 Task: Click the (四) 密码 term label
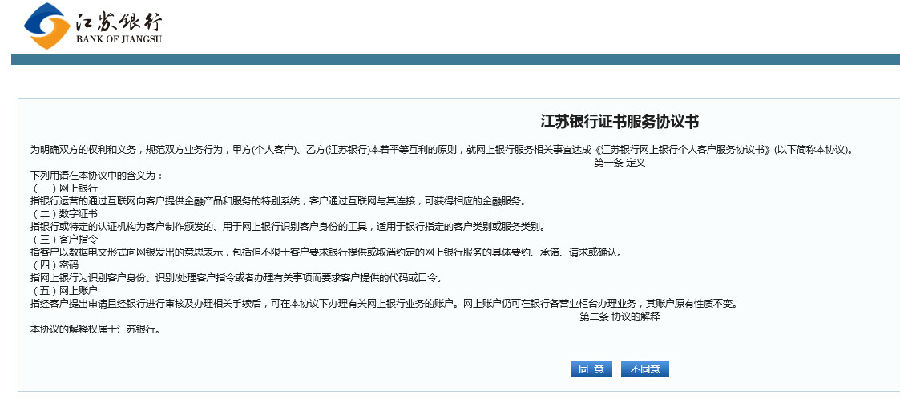coord(56,265)
